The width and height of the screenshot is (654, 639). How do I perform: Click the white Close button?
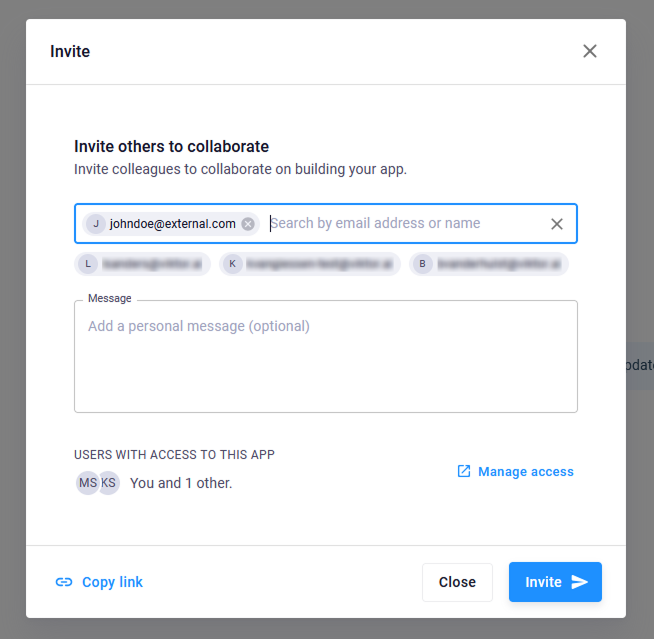click(457, 582)
